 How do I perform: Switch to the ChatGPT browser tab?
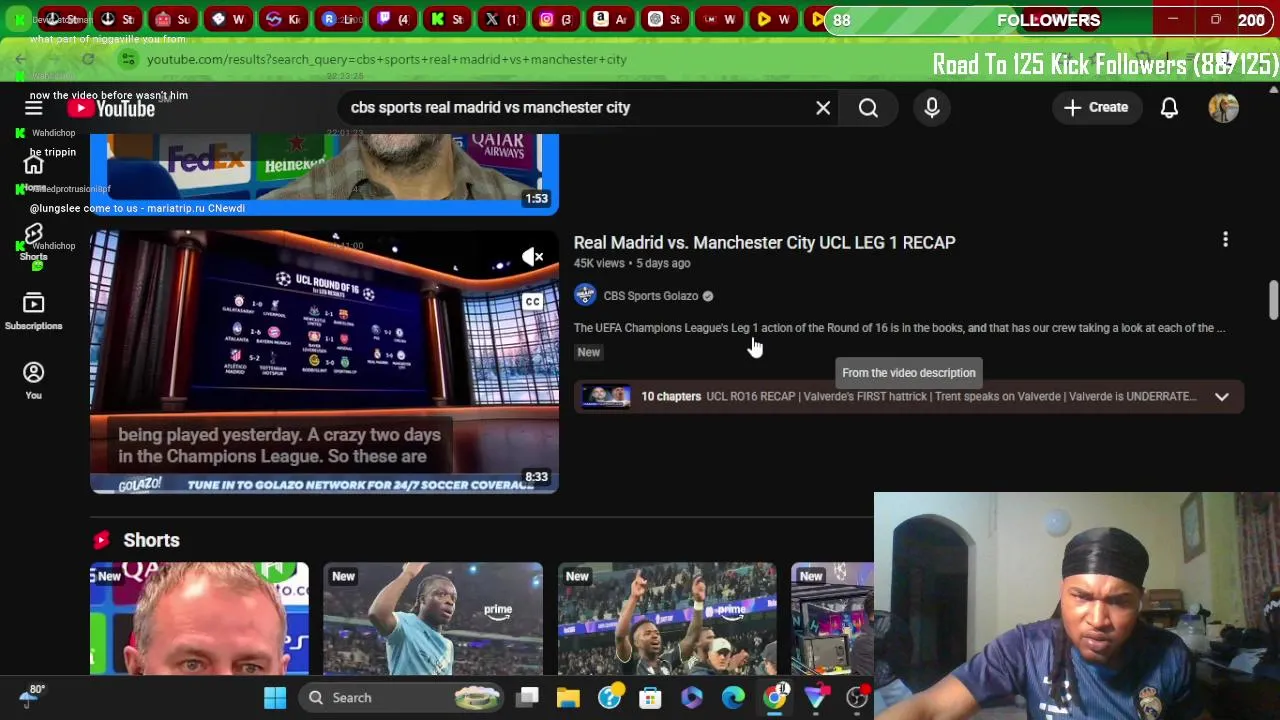tap(664, 19)
